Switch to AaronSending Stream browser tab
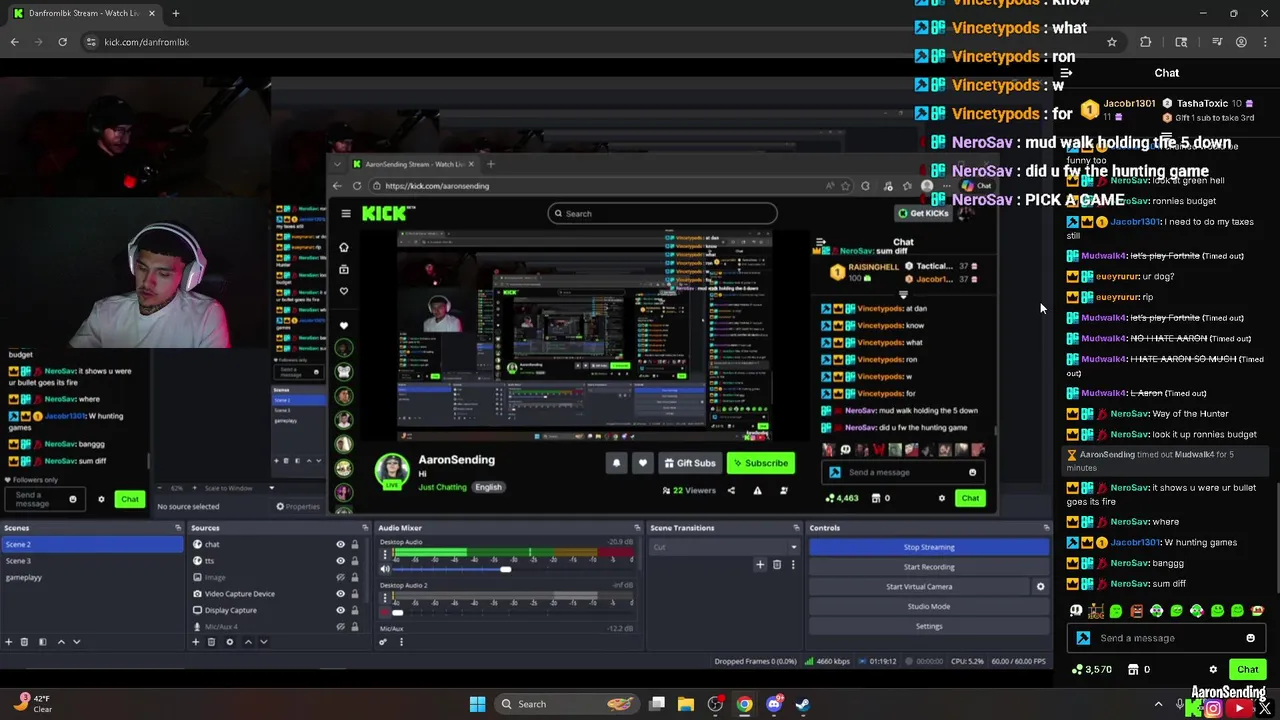The height and width of the screenshot is (720, 1280). tap(413, 164)
